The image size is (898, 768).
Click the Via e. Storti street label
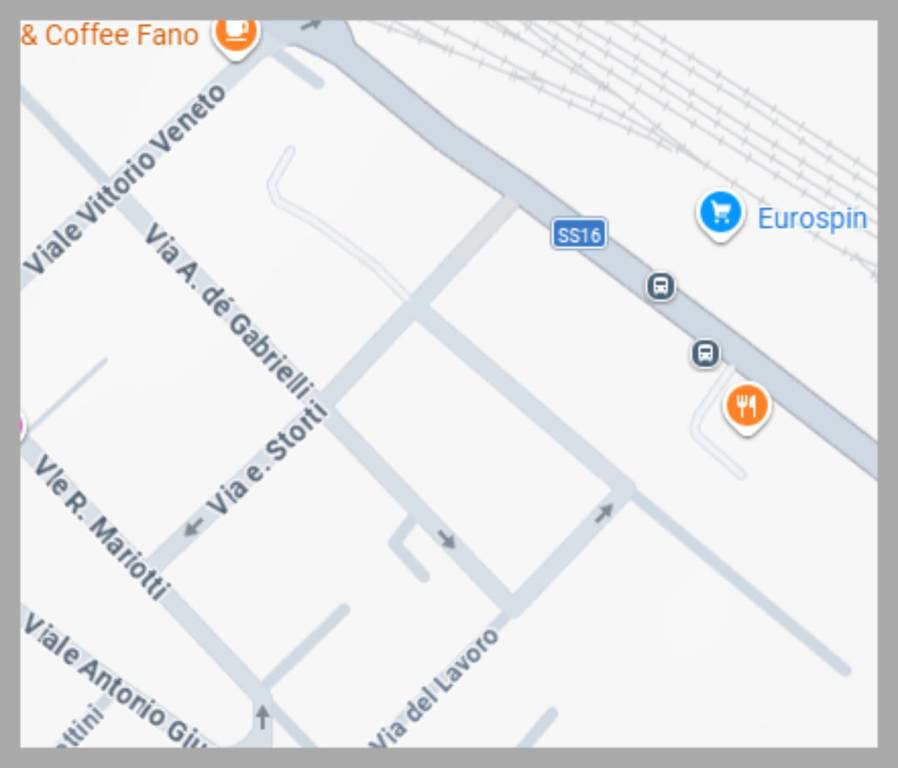pyautogui.click(x=267, y=459)
